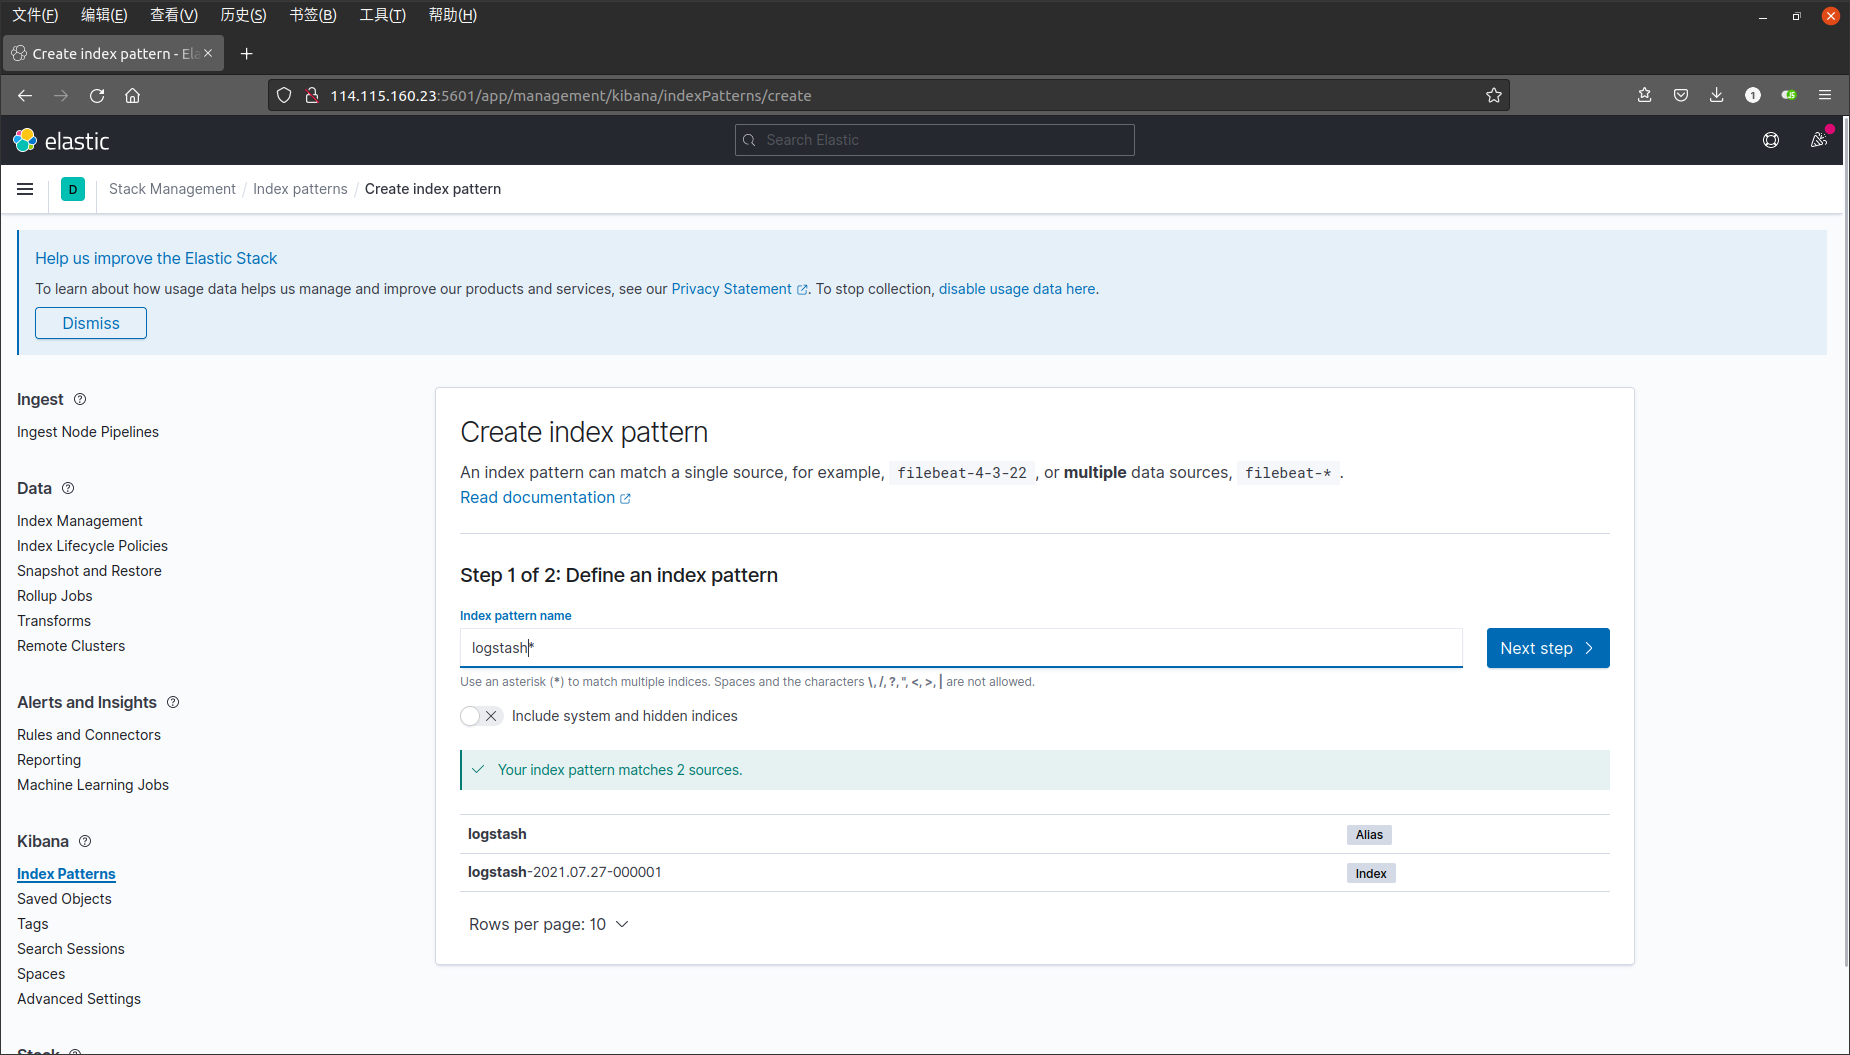The image size is (1850, 1055).
Task: Click the Search Elastic box
Action: click(x=935, y=140)
